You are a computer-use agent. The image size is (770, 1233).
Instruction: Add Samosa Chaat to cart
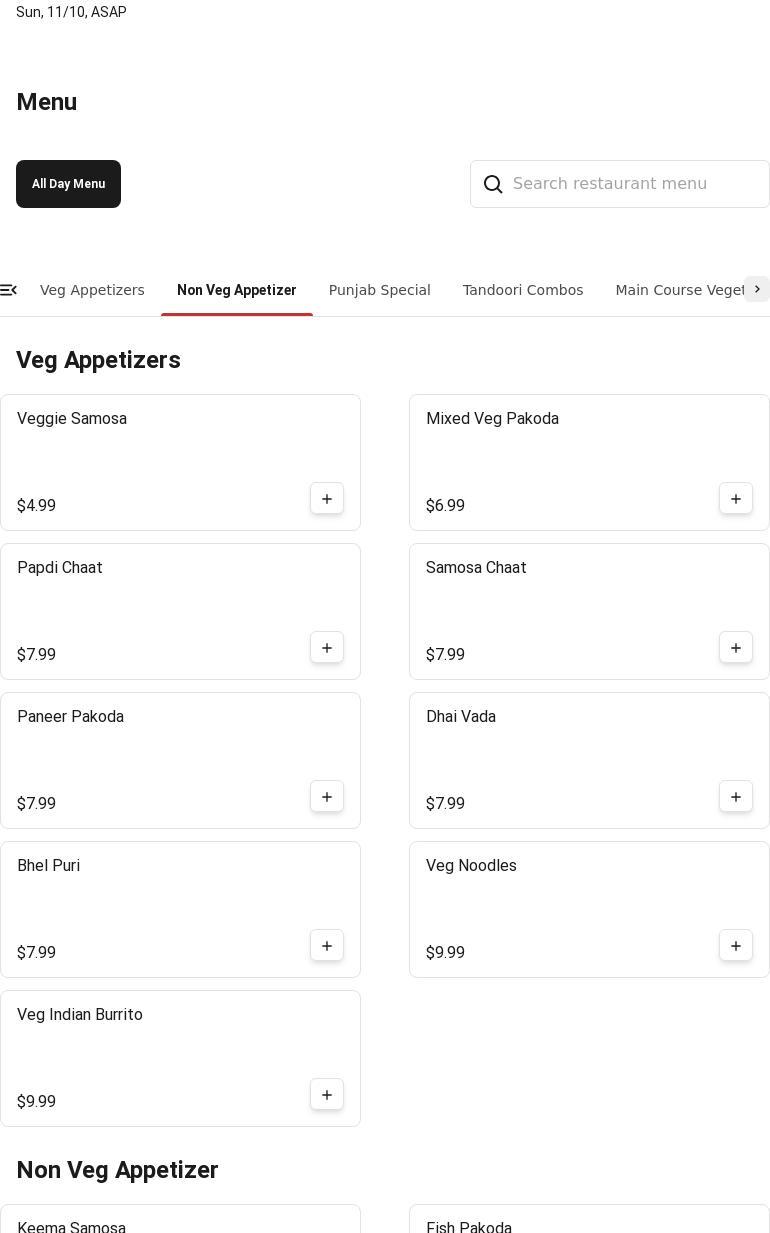click(x=736, y=648)
